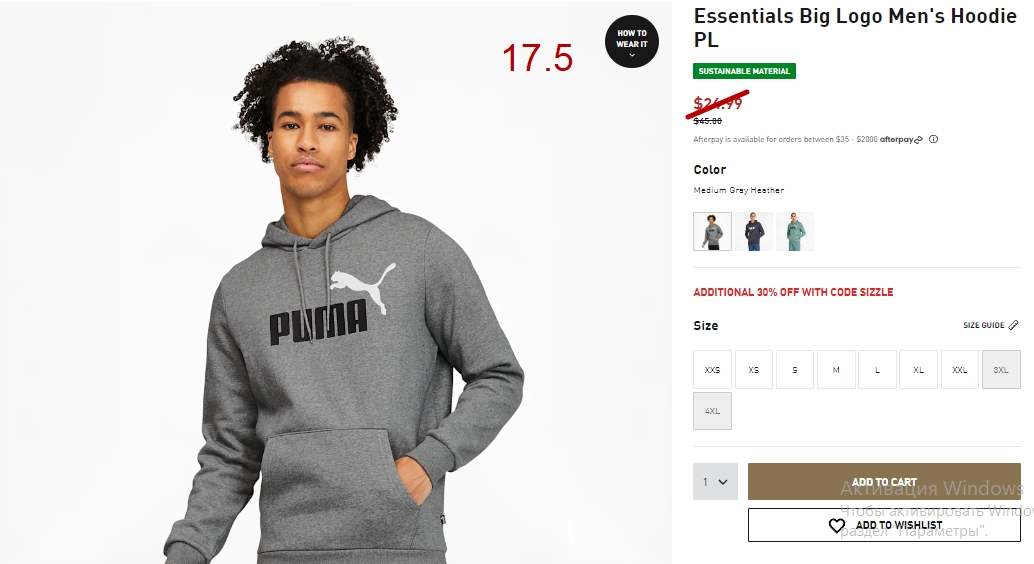The image size is (1034, 564).
Task: Click Add to Wishlist button
Action: (x=884, y=525)
